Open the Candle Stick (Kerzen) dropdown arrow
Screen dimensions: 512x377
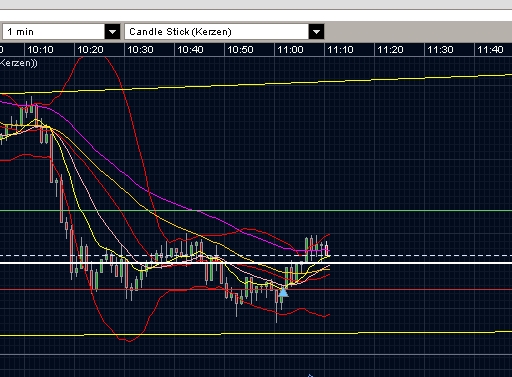316,32
